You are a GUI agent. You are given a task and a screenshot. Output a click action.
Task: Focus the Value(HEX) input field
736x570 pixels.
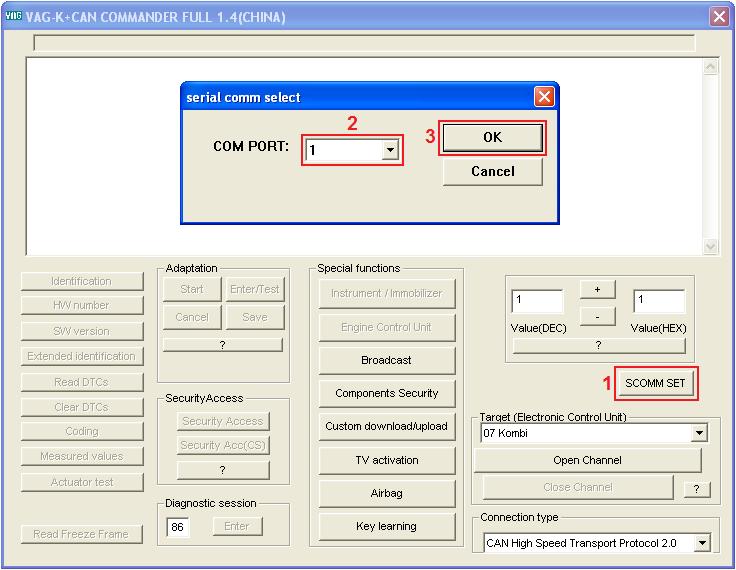[659, 301]
